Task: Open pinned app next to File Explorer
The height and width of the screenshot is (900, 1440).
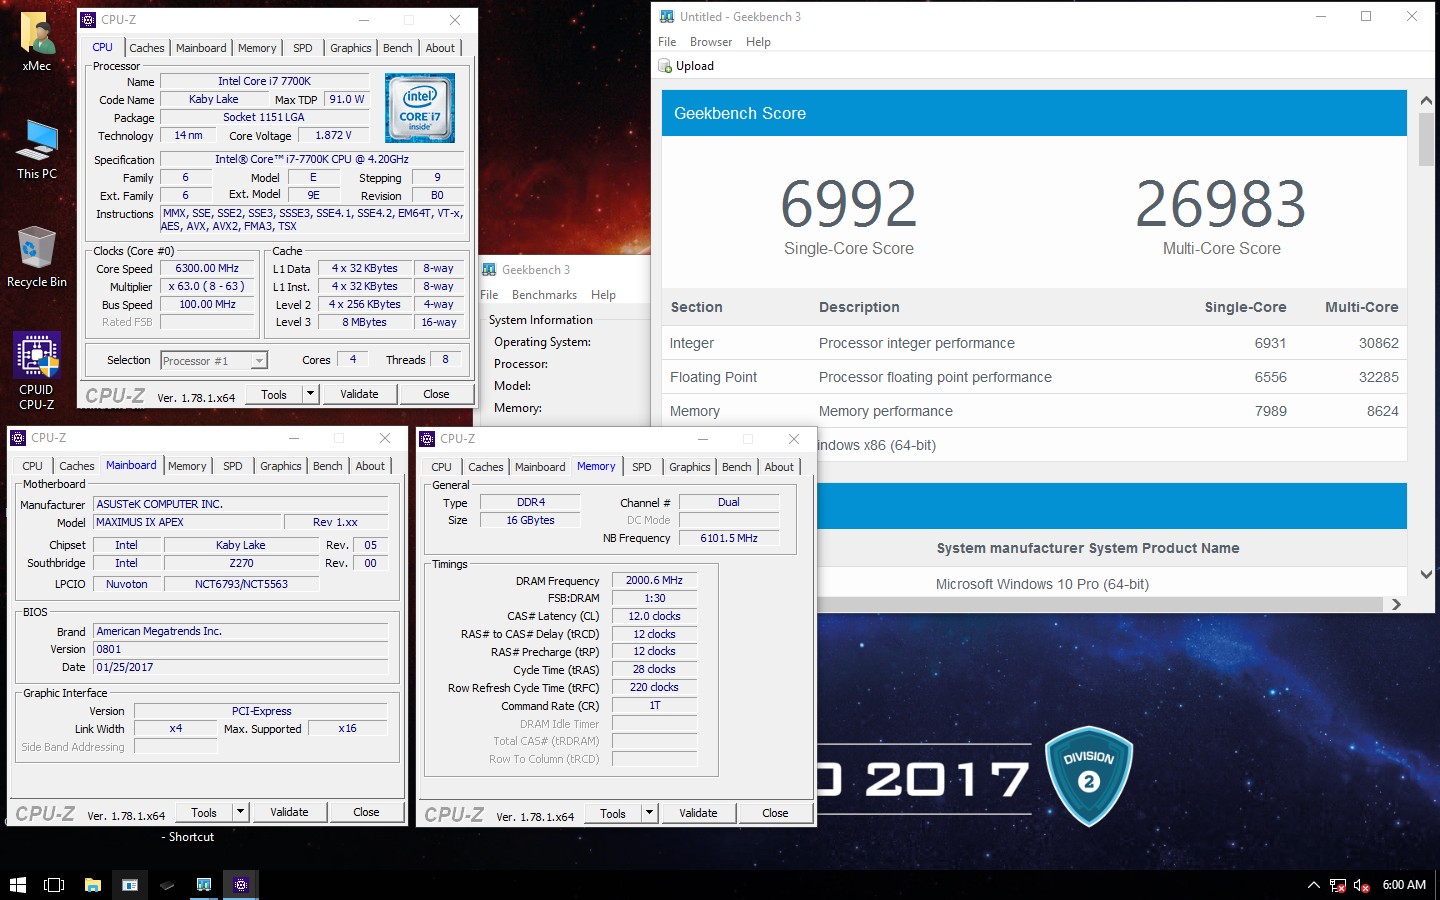Action: (130, 885)
